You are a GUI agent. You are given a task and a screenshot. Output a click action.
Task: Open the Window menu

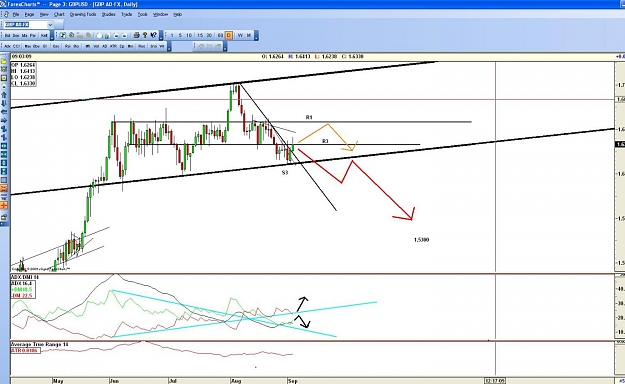[x=160, y=14]
